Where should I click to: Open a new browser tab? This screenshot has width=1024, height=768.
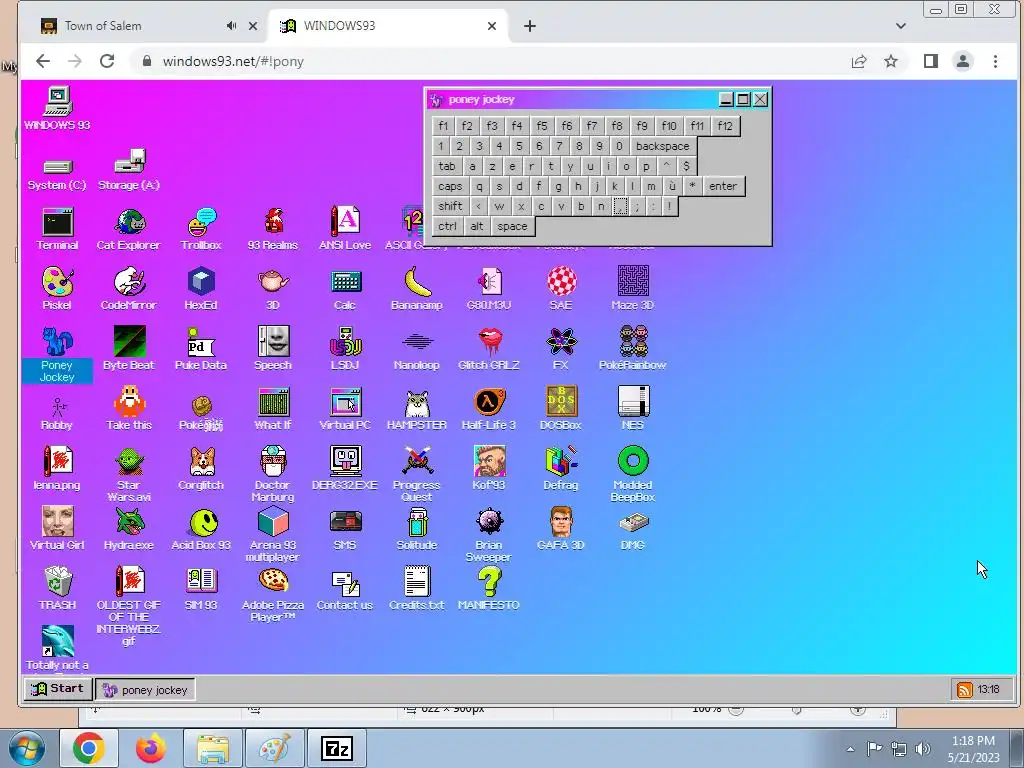point(530,26)
